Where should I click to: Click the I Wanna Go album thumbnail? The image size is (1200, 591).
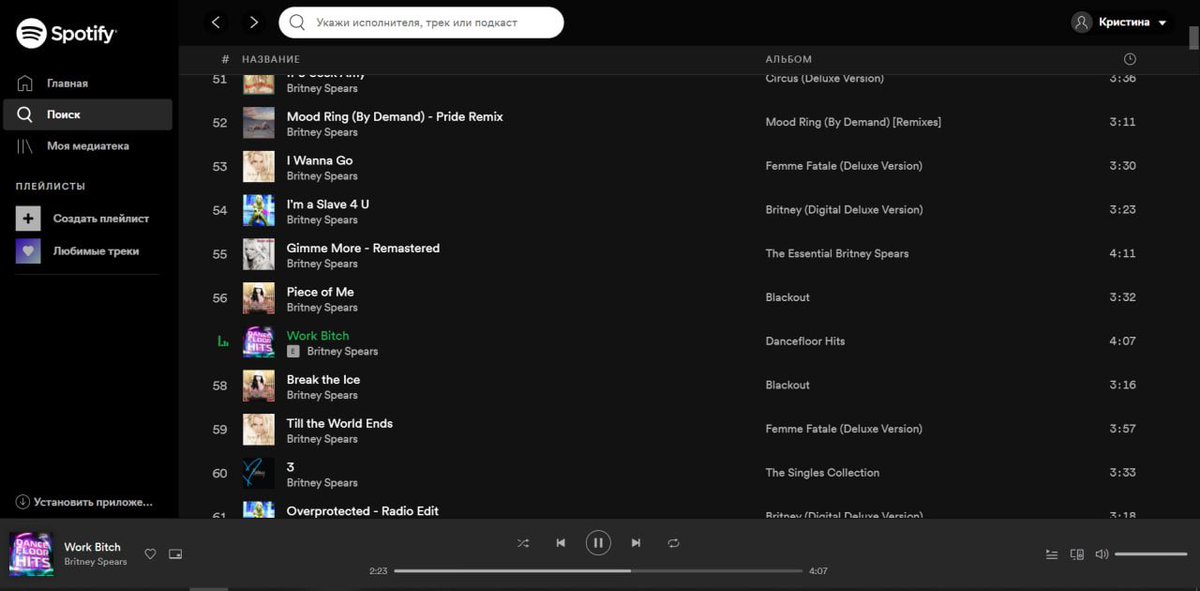pos(259,167)
